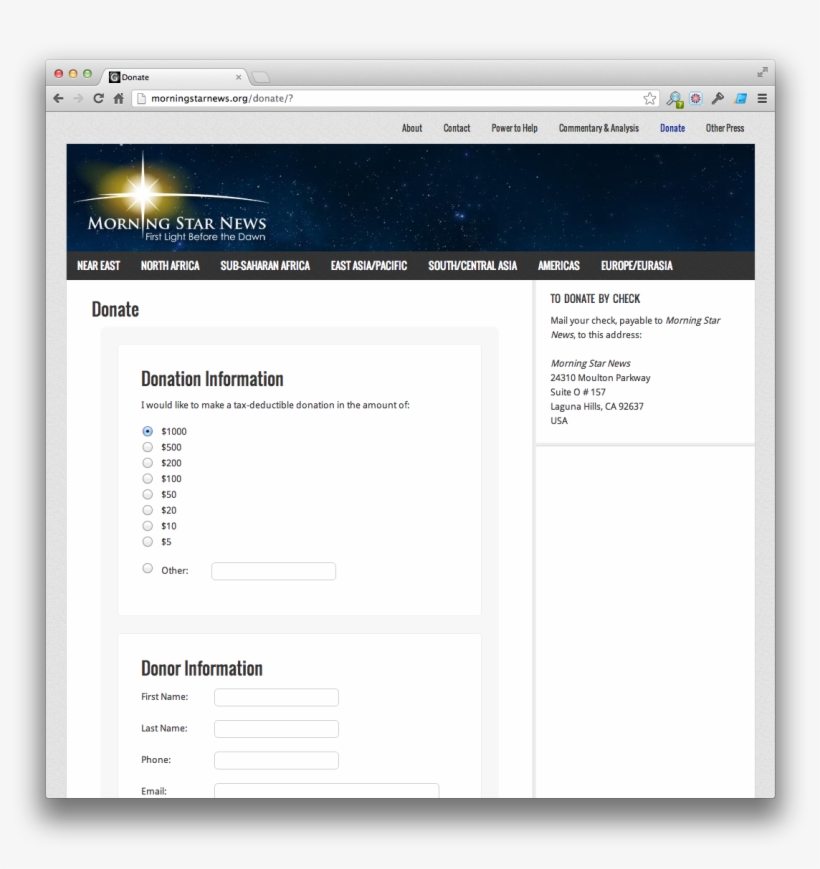Open the Other Press link

pos(725,128)
